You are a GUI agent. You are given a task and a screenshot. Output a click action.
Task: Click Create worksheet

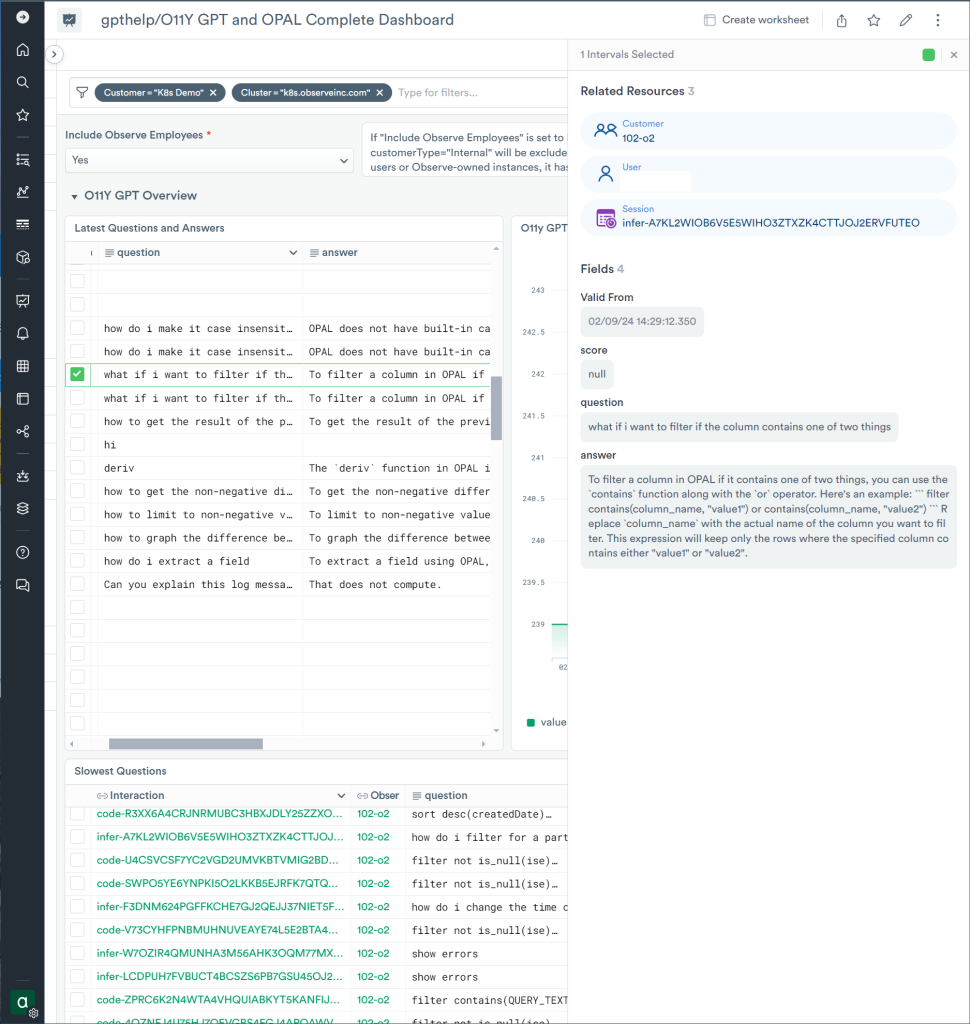(756, 20)
